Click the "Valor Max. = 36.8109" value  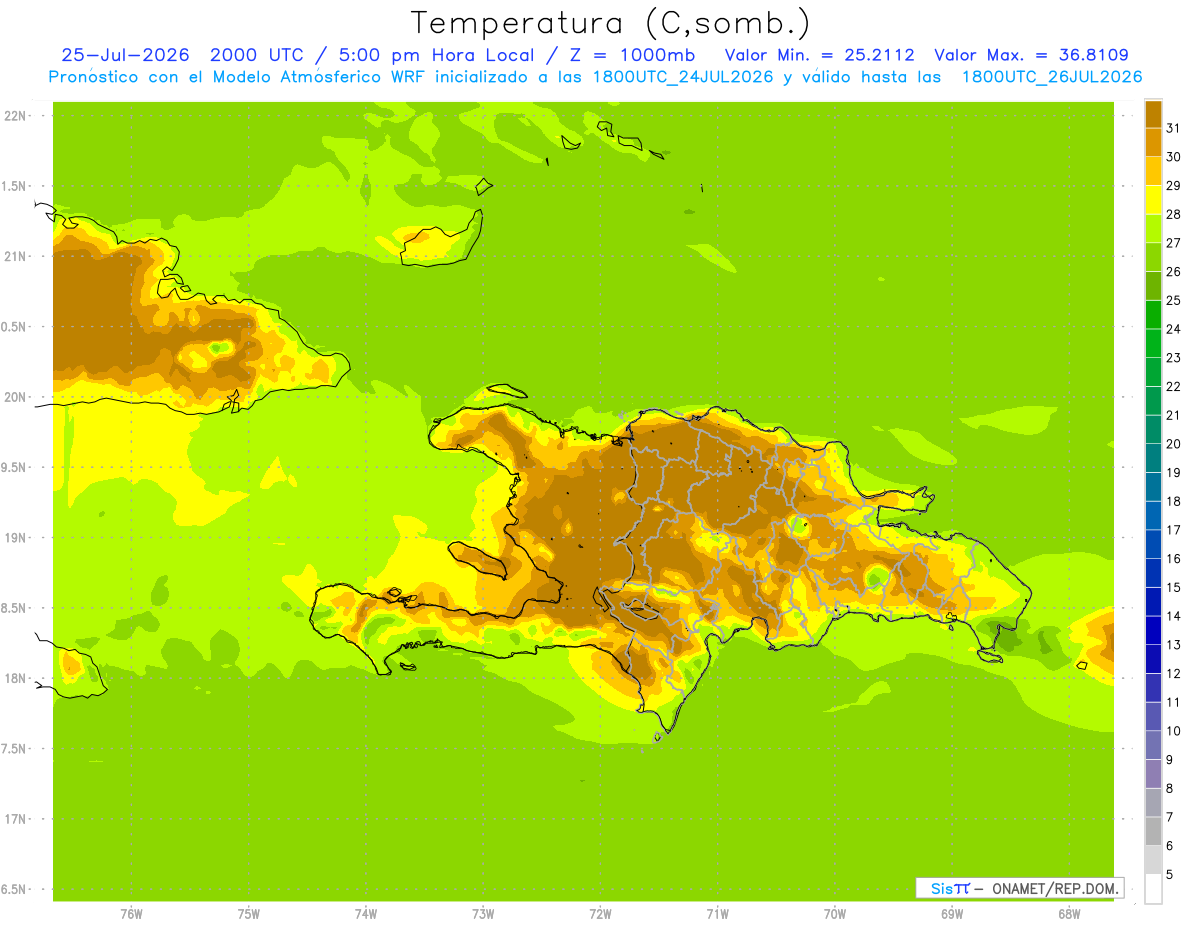(1031, 55)
